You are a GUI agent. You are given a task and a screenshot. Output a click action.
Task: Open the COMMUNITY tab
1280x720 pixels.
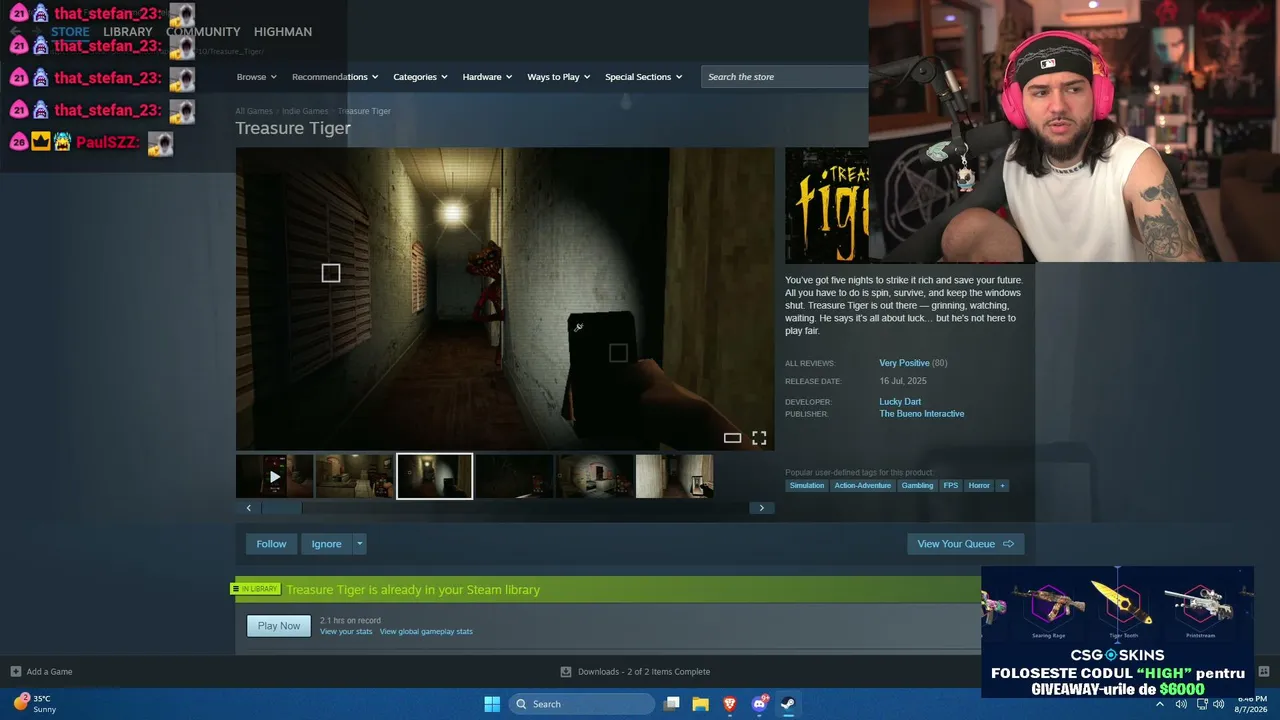tap(203, 32)
